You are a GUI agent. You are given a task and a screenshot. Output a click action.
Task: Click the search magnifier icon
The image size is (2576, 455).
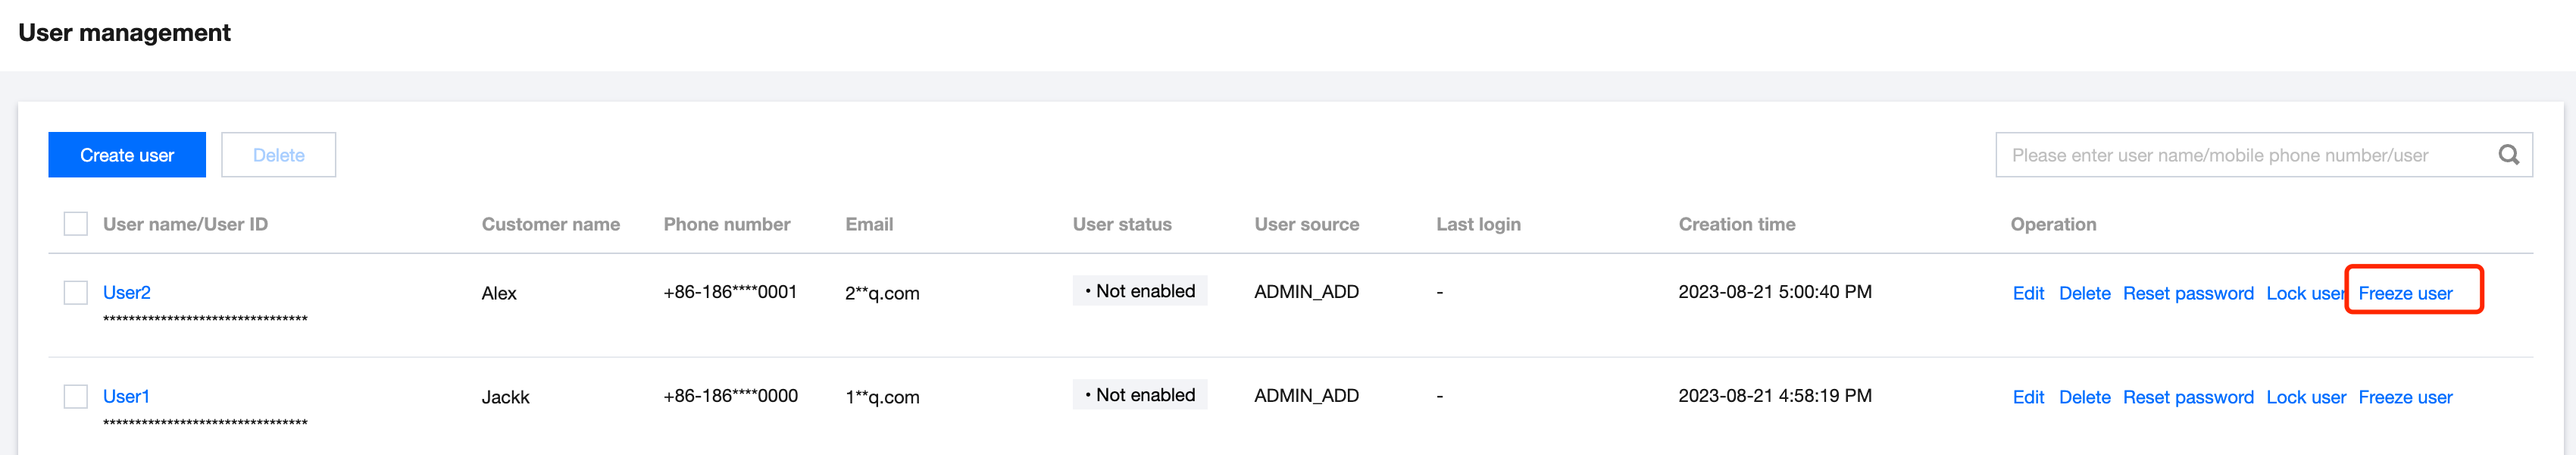[x=2508, y=155]
